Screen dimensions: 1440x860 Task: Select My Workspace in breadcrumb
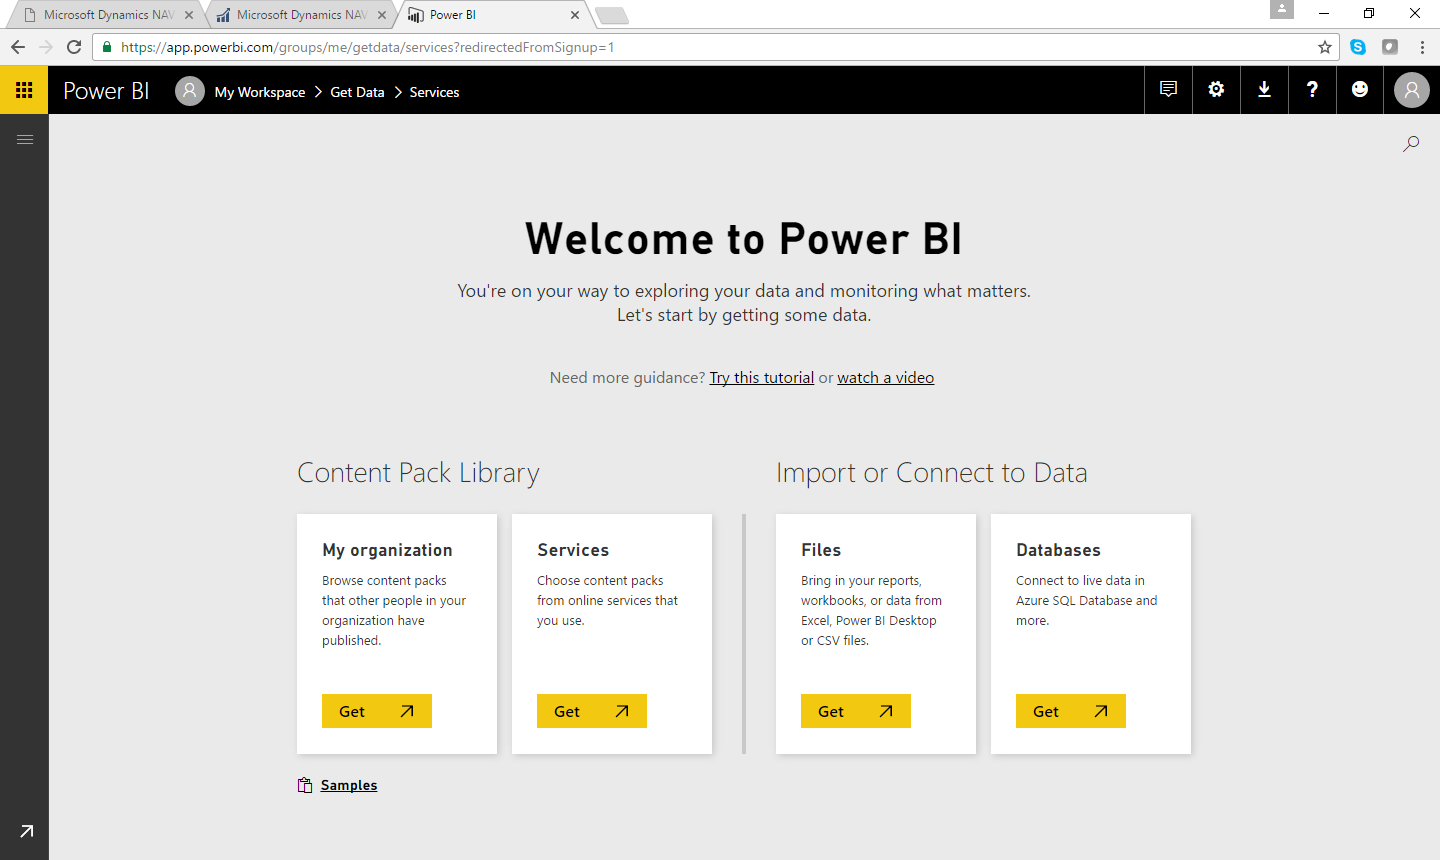[259, 92]
